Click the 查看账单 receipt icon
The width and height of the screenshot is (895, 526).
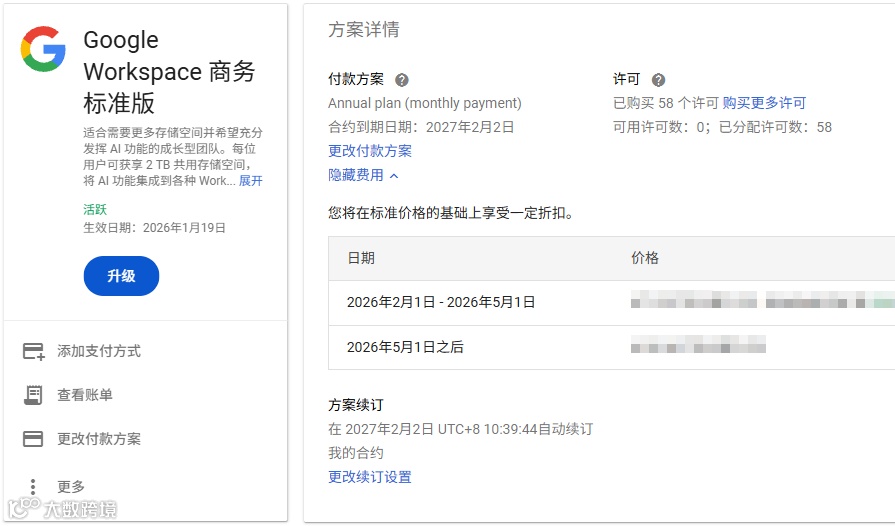[33, 395]
